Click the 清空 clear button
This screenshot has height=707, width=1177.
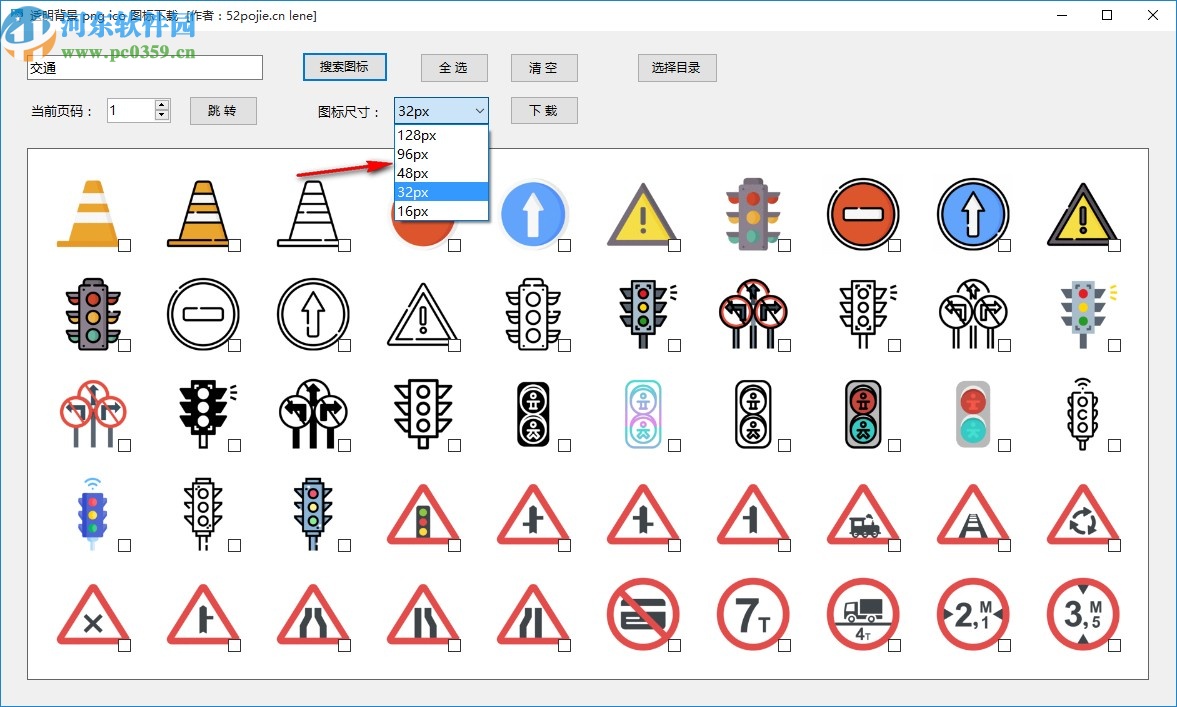544,68
